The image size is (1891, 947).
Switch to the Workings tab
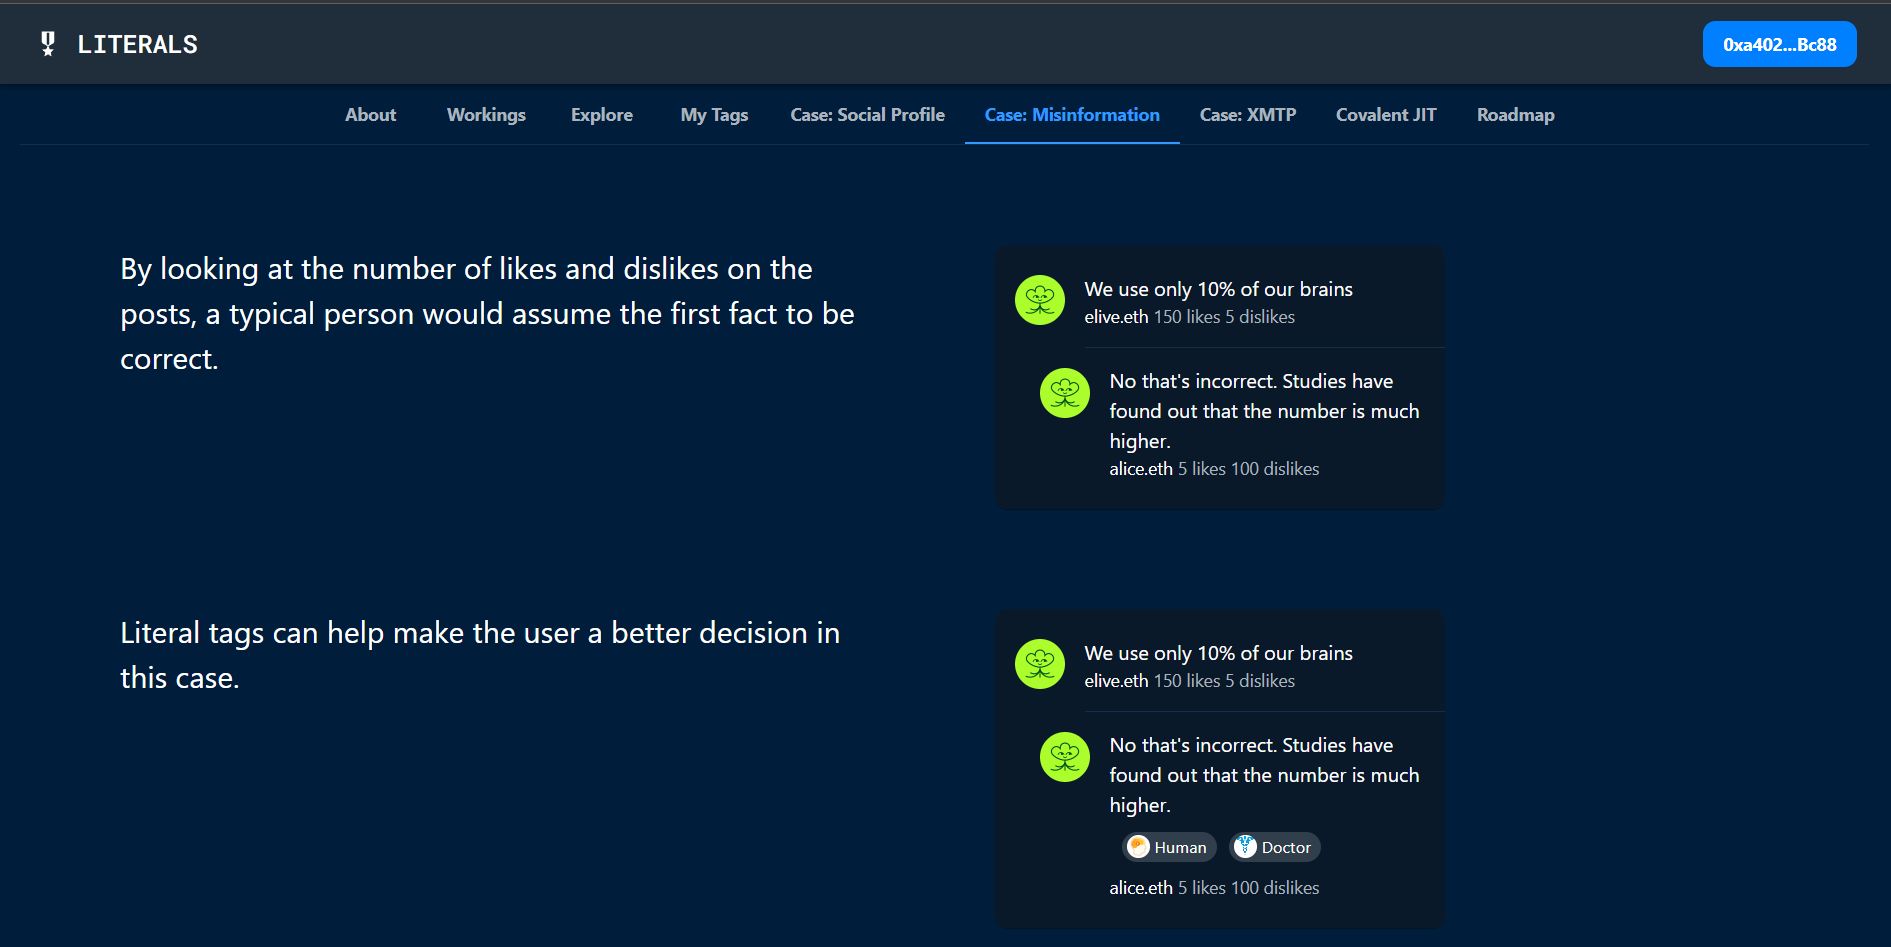pyautogui.click(x=486, y=115)
